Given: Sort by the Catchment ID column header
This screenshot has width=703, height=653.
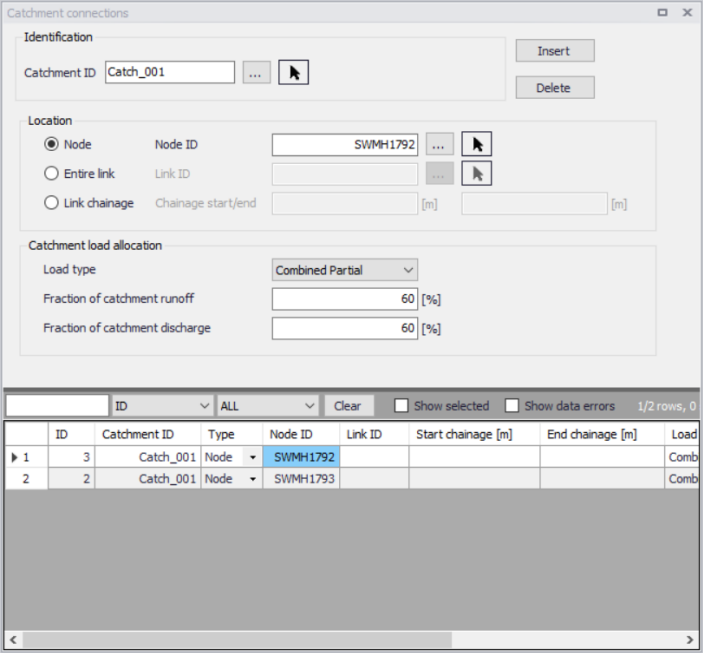Looking at the screenshot, I should click(x=148, y=434).
